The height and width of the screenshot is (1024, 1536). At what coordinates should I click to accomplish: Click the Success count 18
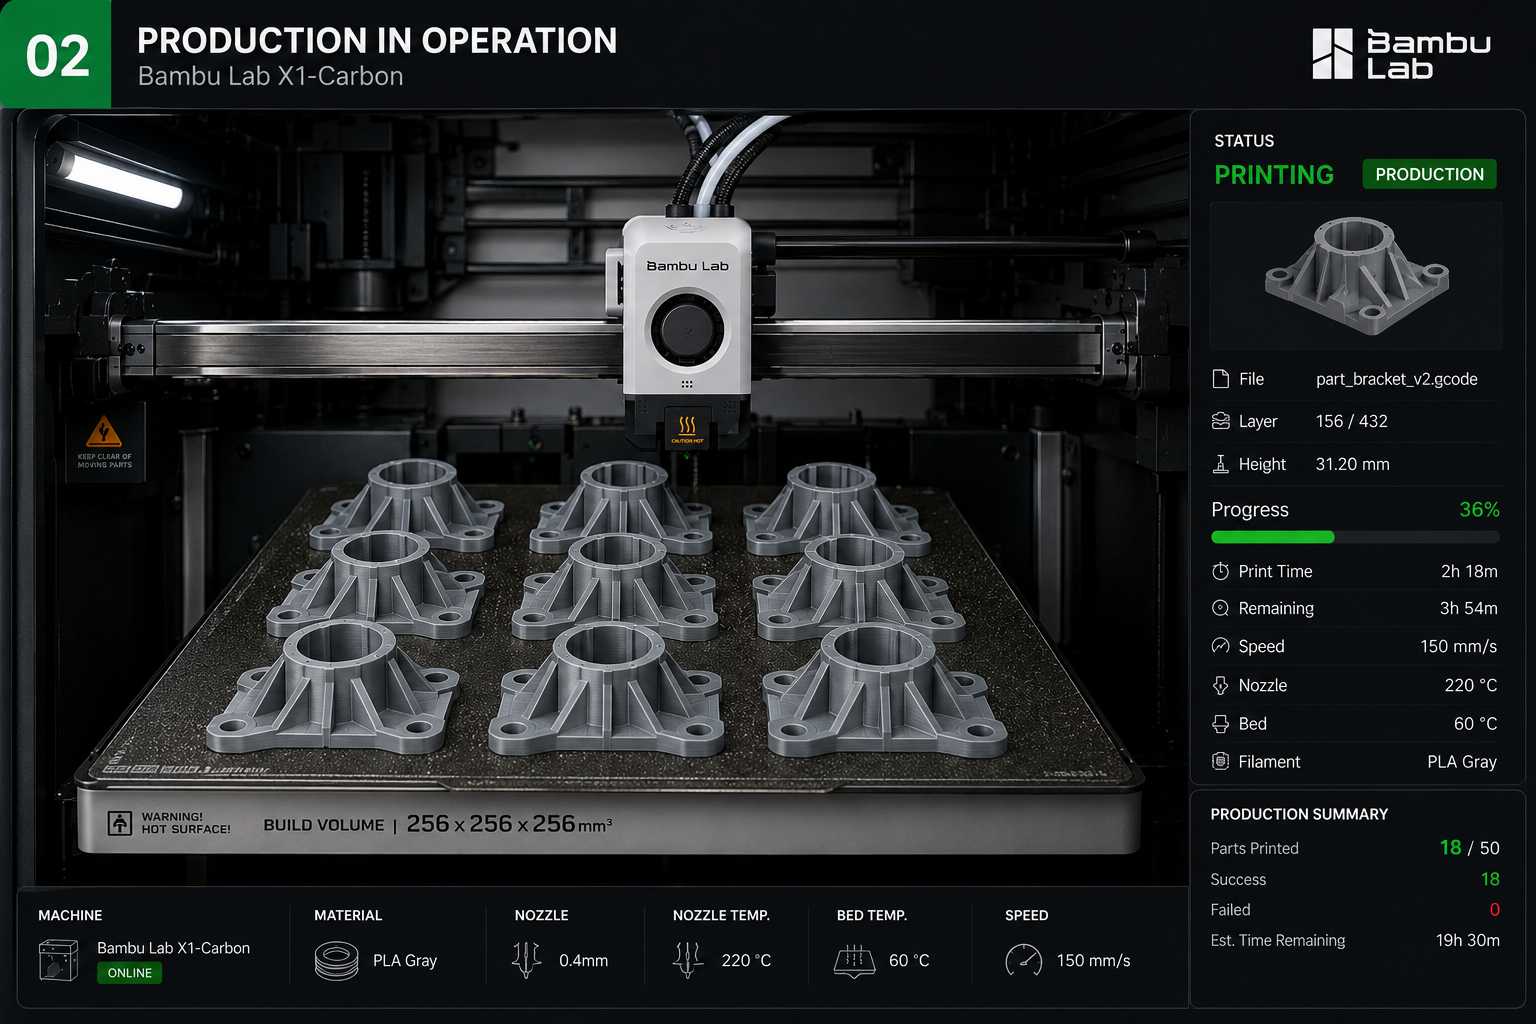1490,879
